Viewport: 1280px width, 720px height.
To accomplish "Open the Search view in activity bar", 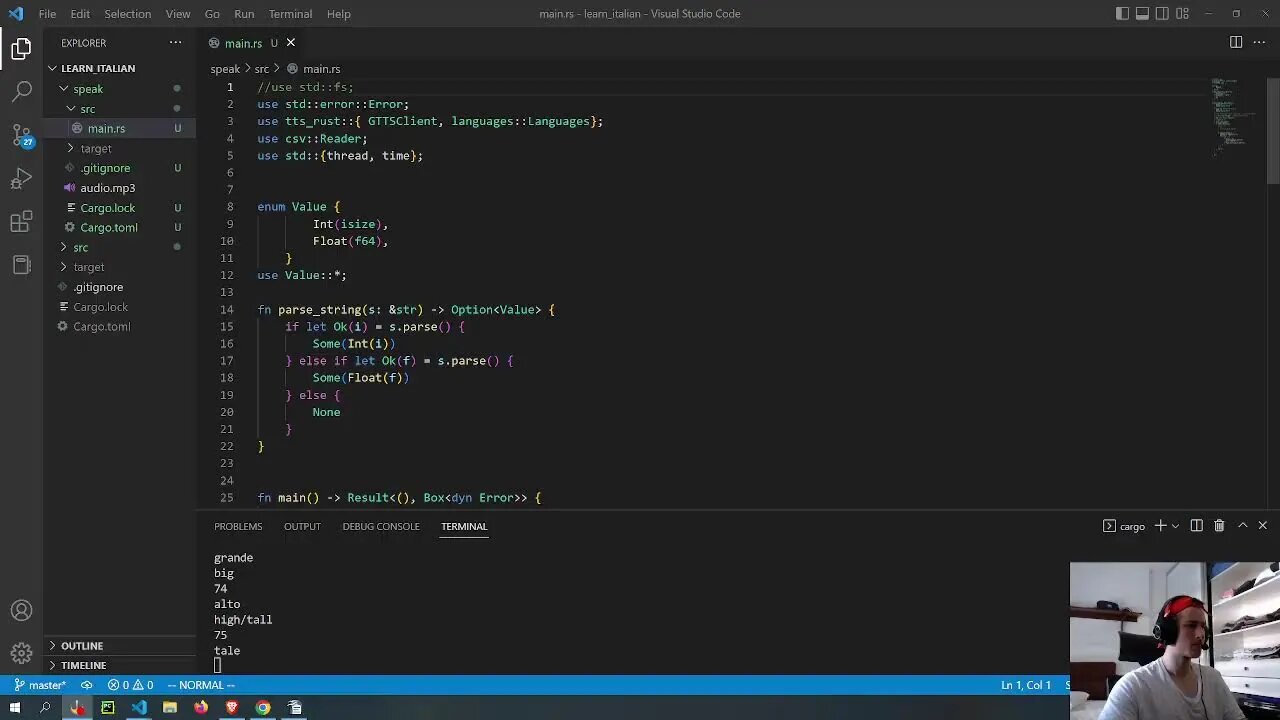I will tap(21, 92).
